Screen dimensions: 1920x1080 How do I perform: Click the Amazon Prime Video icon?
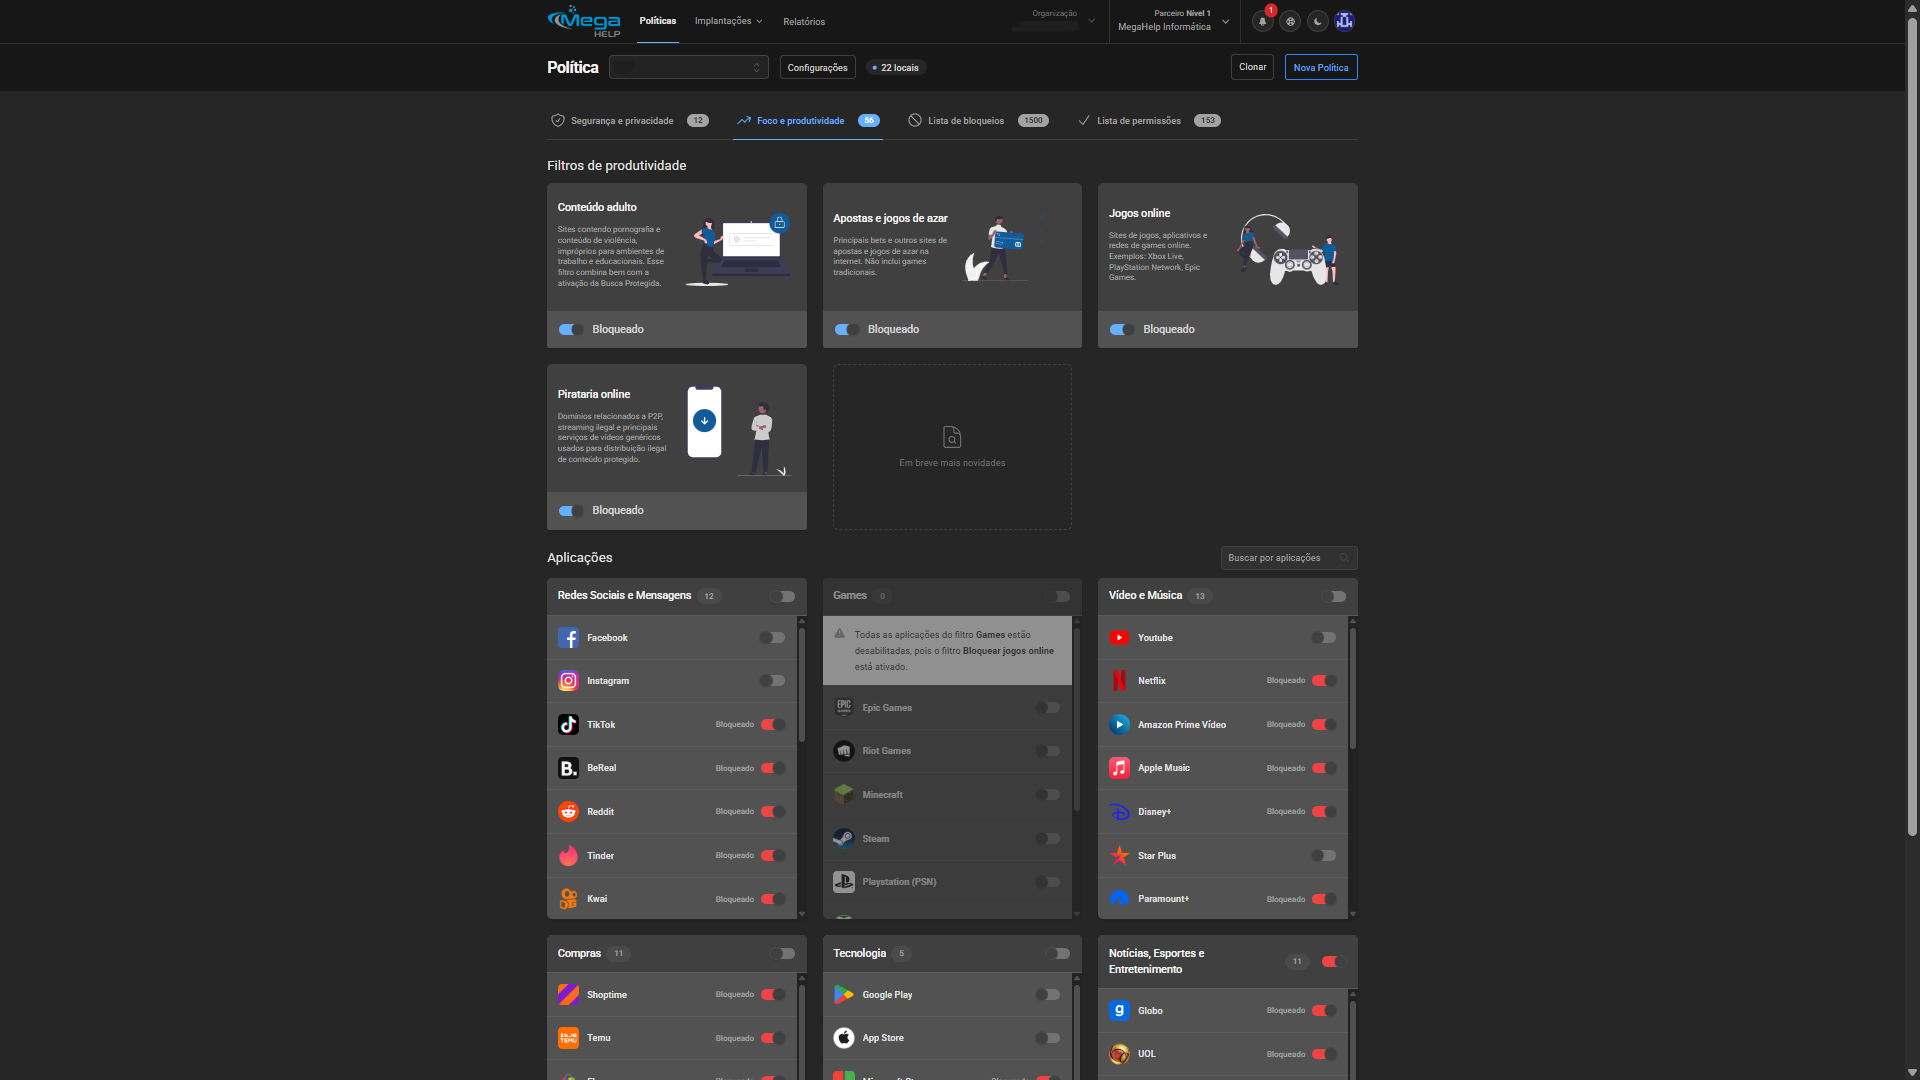pyautogui.click(x=1119, y=725)
